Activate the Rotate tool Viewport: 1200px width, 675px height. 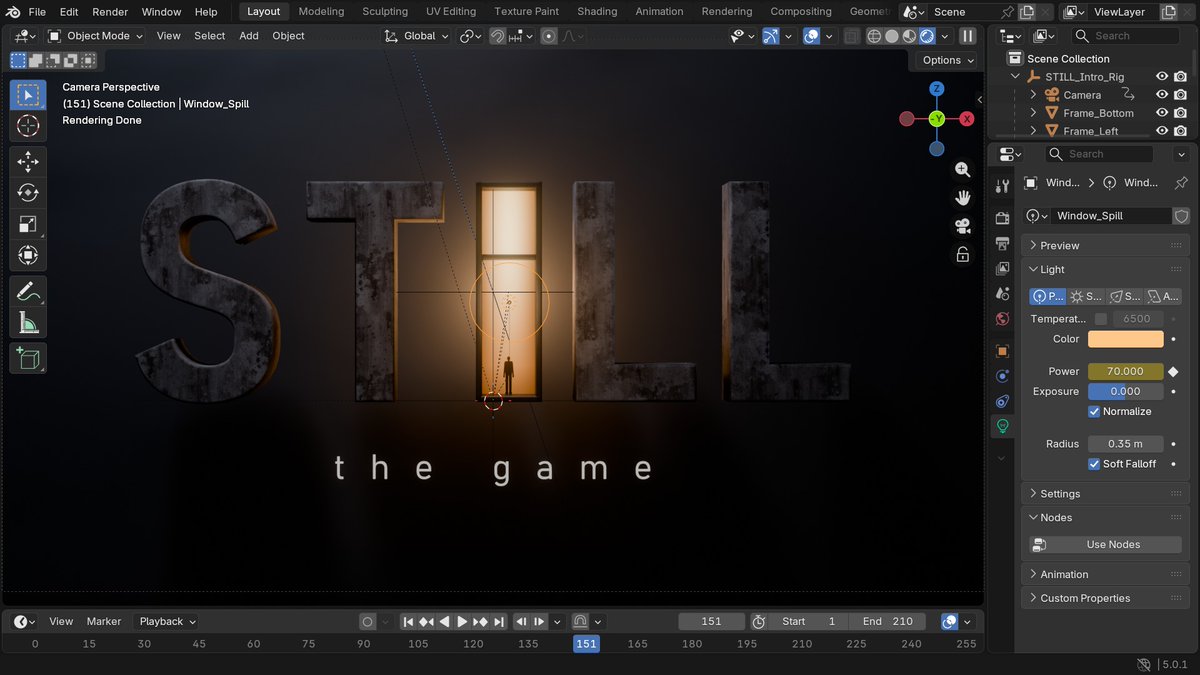point(28,193)
